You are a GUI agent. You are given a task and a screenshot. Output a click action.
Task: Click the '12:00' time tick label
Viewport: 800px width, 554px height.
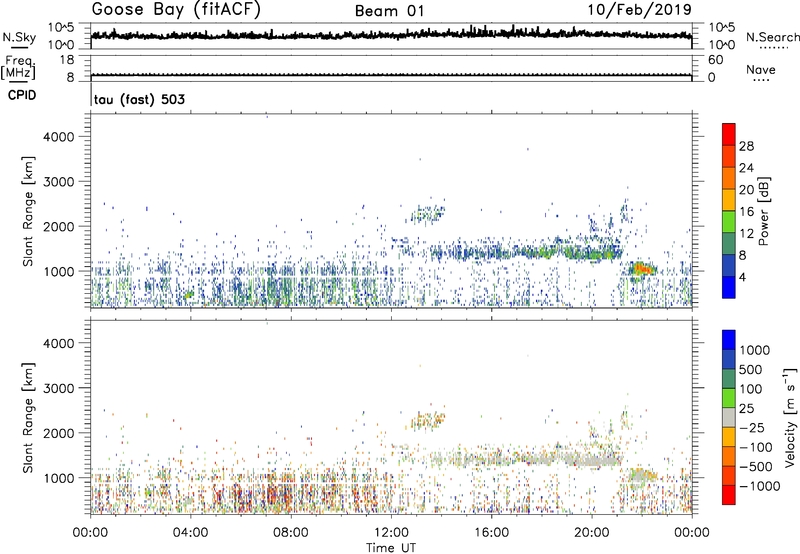click(391, 533)
